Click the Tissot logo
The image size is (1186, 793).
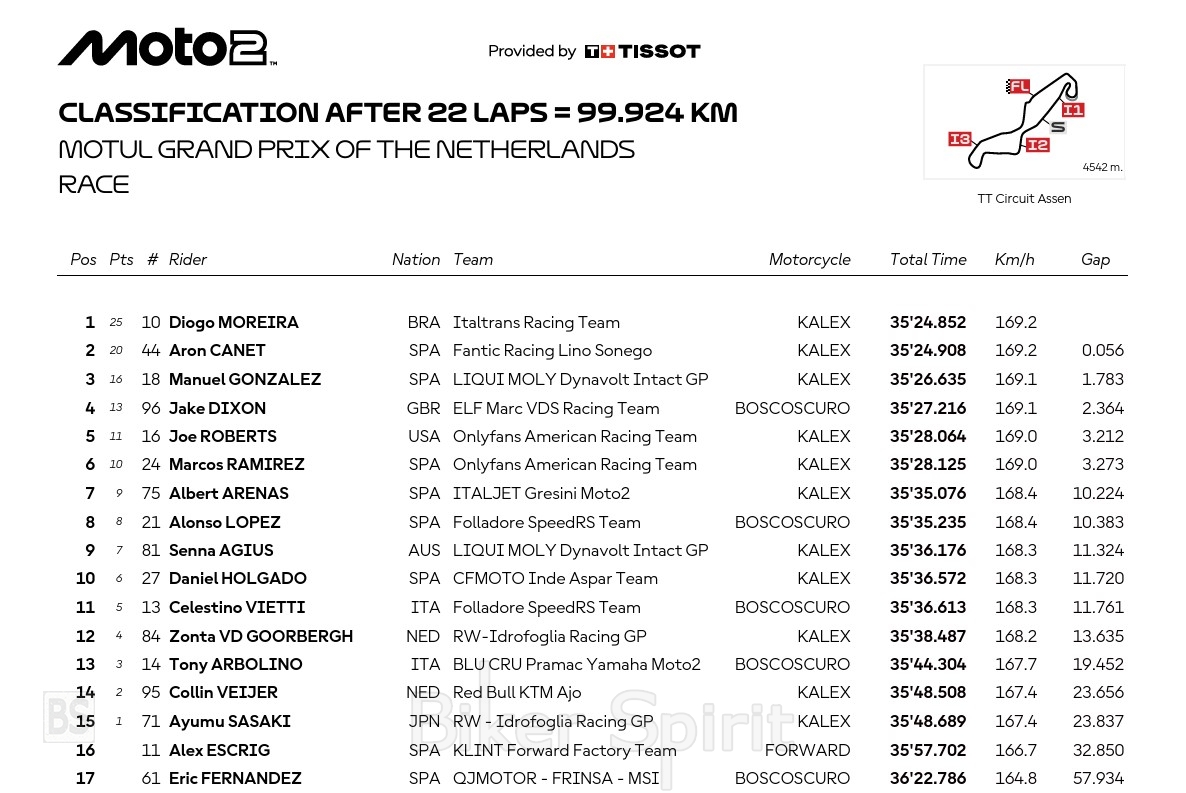[642, 51]
